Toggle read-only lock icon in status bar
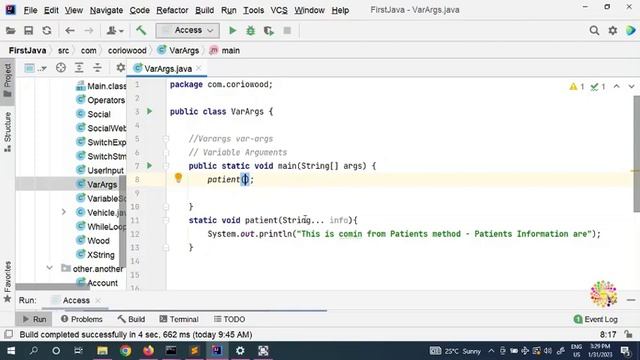640x360 pixels. click(629, 334)
